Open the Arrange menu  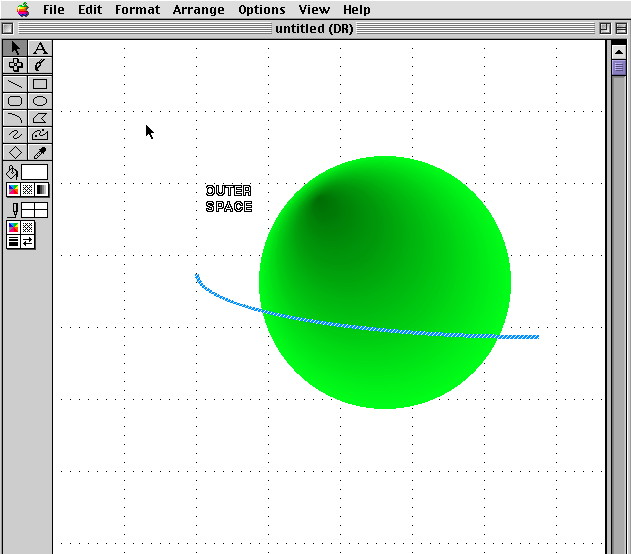click(x=198, y=9)
